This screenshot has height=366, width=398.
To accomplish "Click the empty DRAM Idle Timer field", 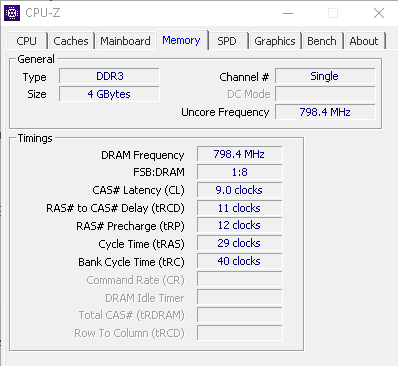I will [239, 297].
